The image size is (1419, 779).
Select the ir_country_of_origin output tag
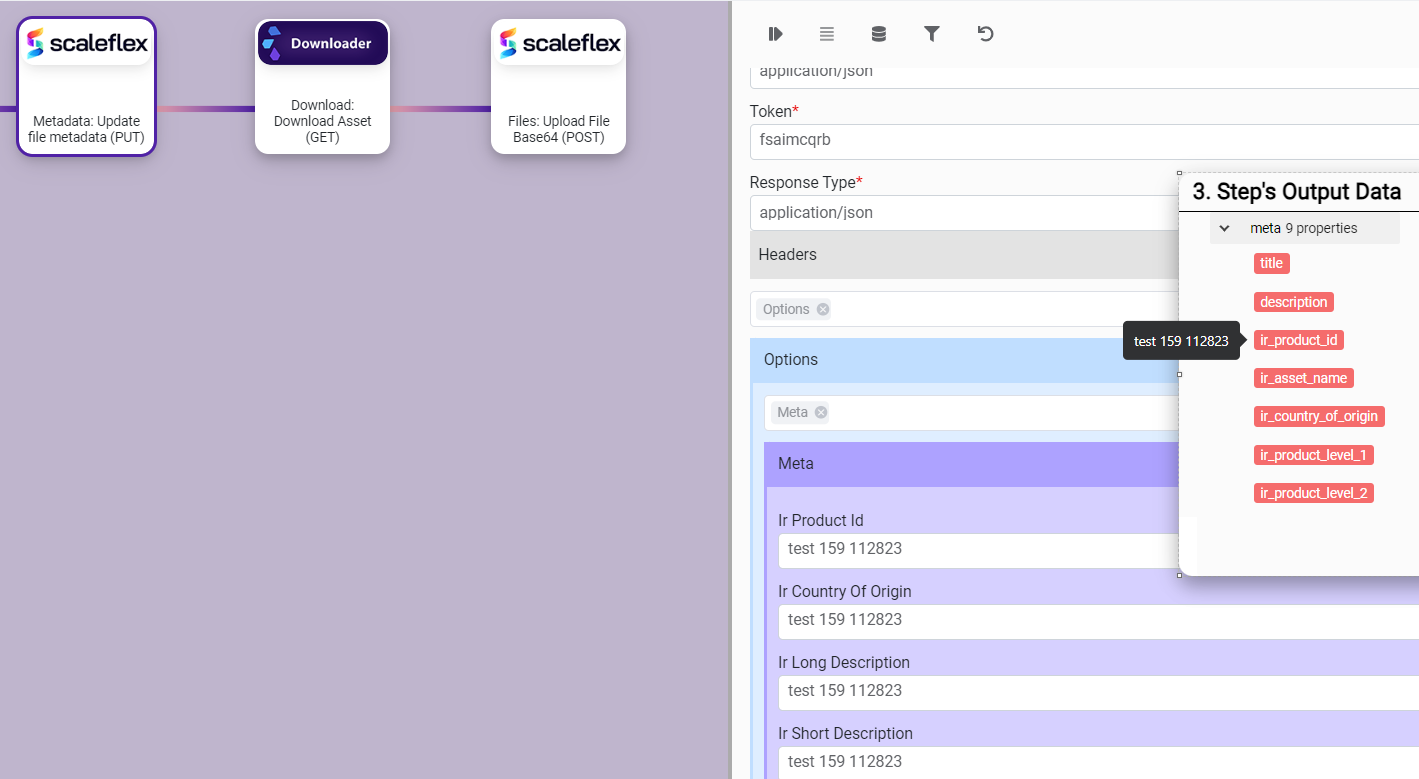click(x=1318, y=416)
